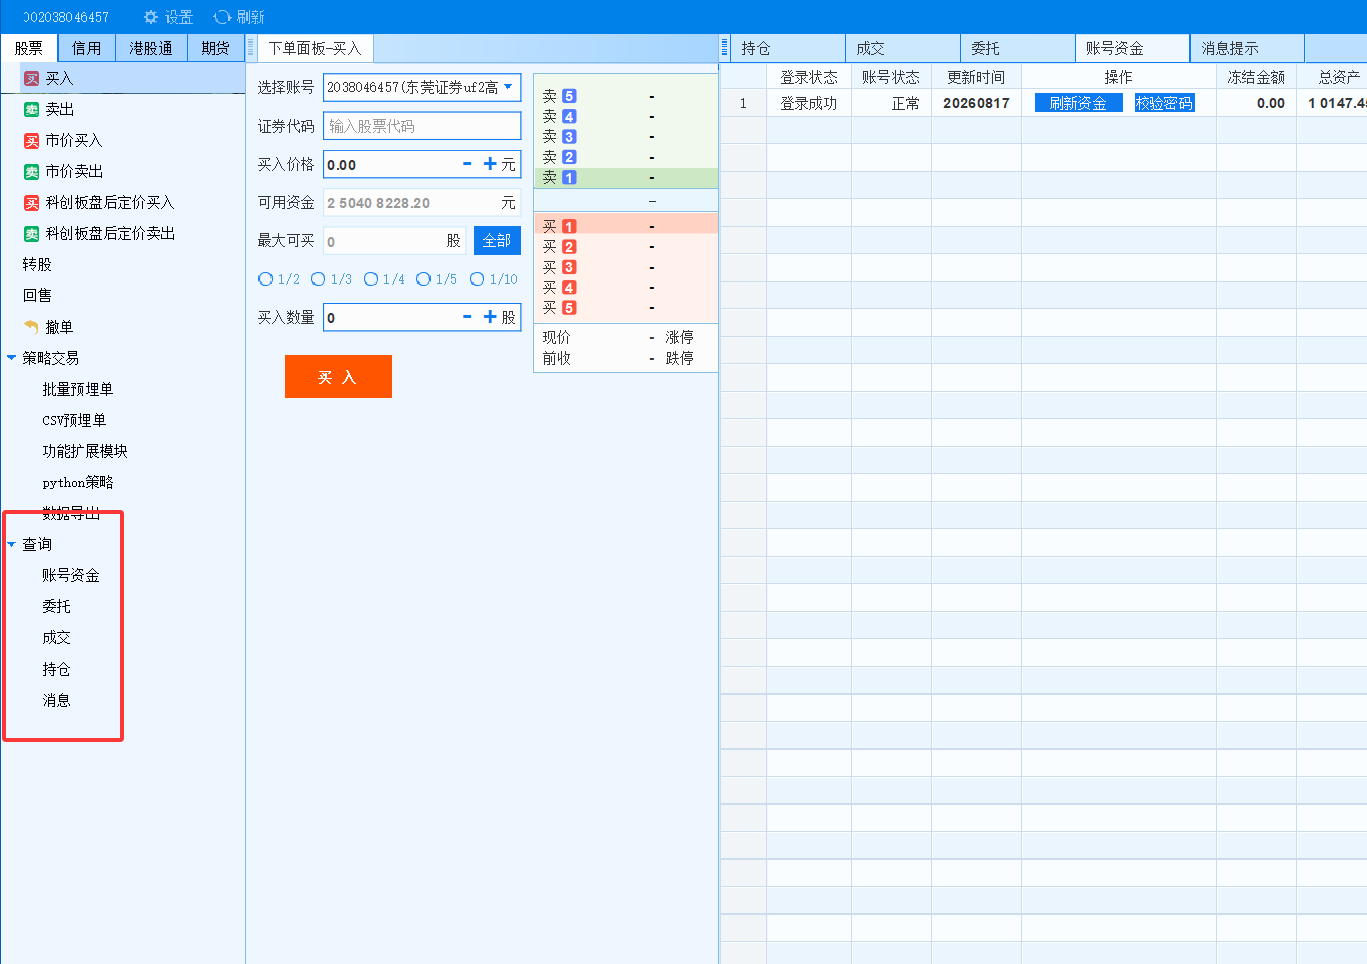Open the 成交 tab in right panel
This screenshot has height=964, width=1367.
tap(902, 48)
